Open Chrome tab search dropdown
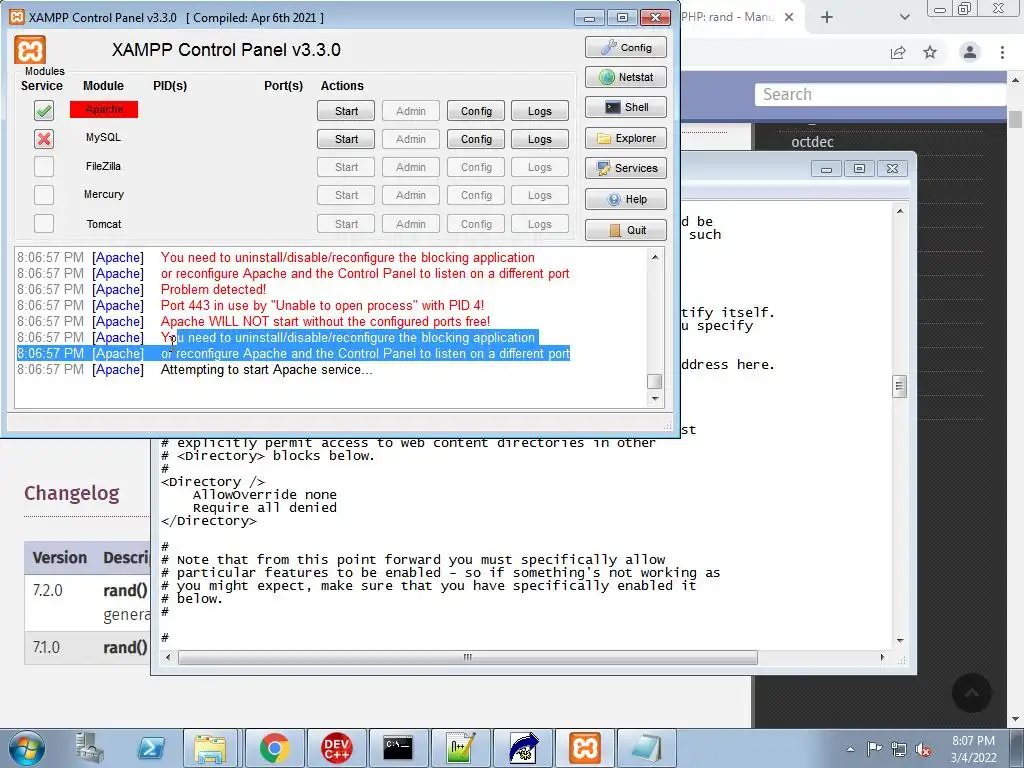The image size is (1024, 768). (904, 17)
